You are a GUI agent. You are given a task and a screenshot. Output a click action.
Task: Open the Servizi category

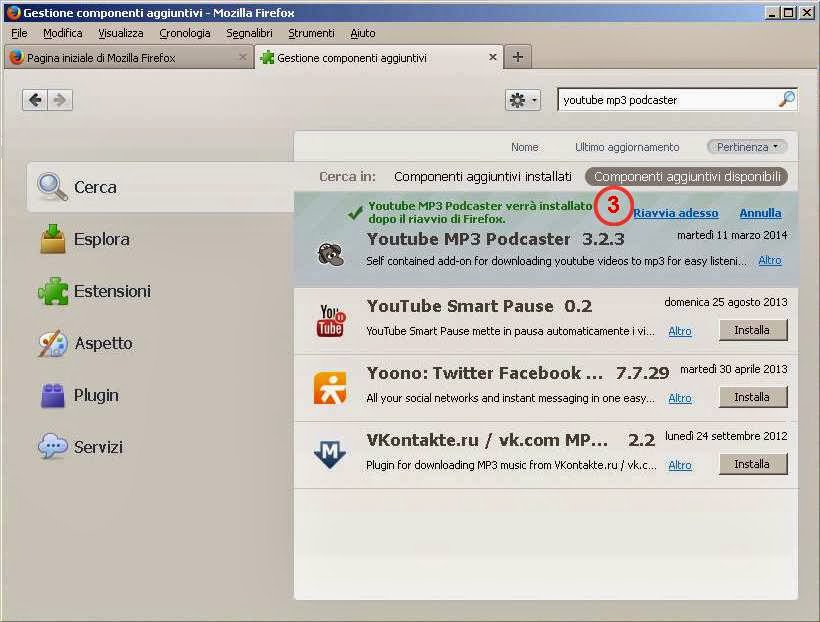point(81,447)
